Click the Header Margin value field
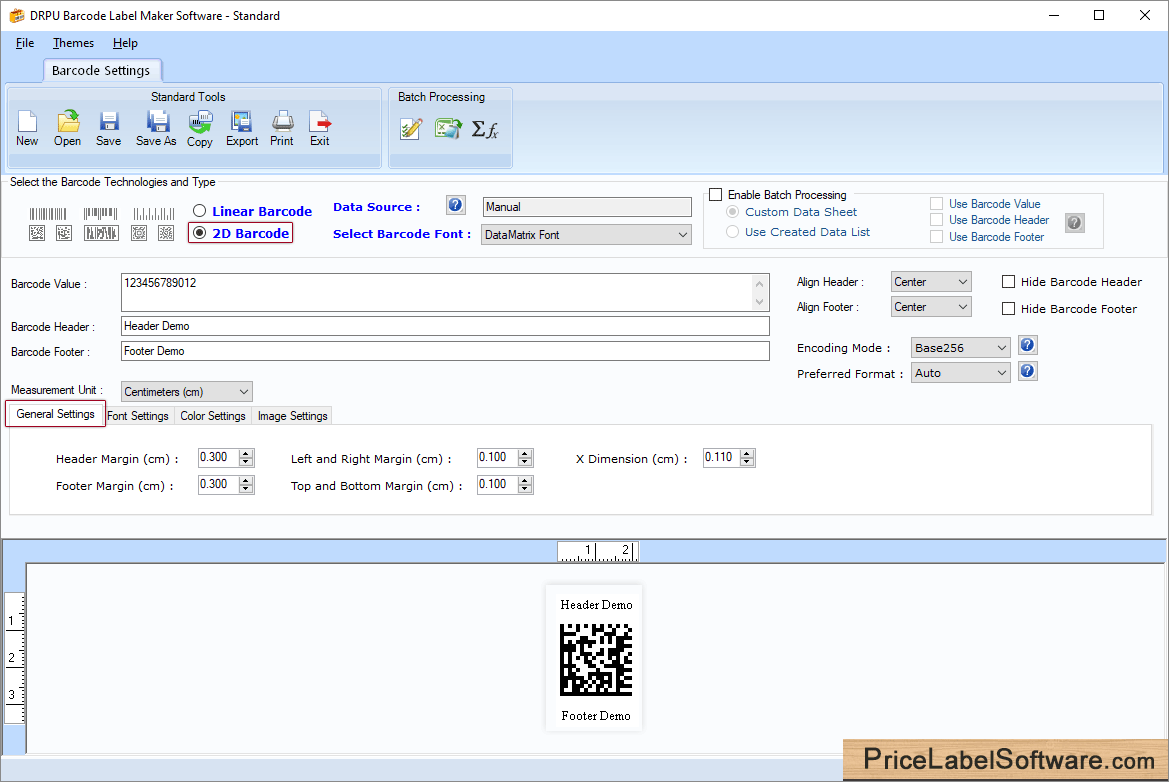The image size is (1169, 782). tap(218, 458)
